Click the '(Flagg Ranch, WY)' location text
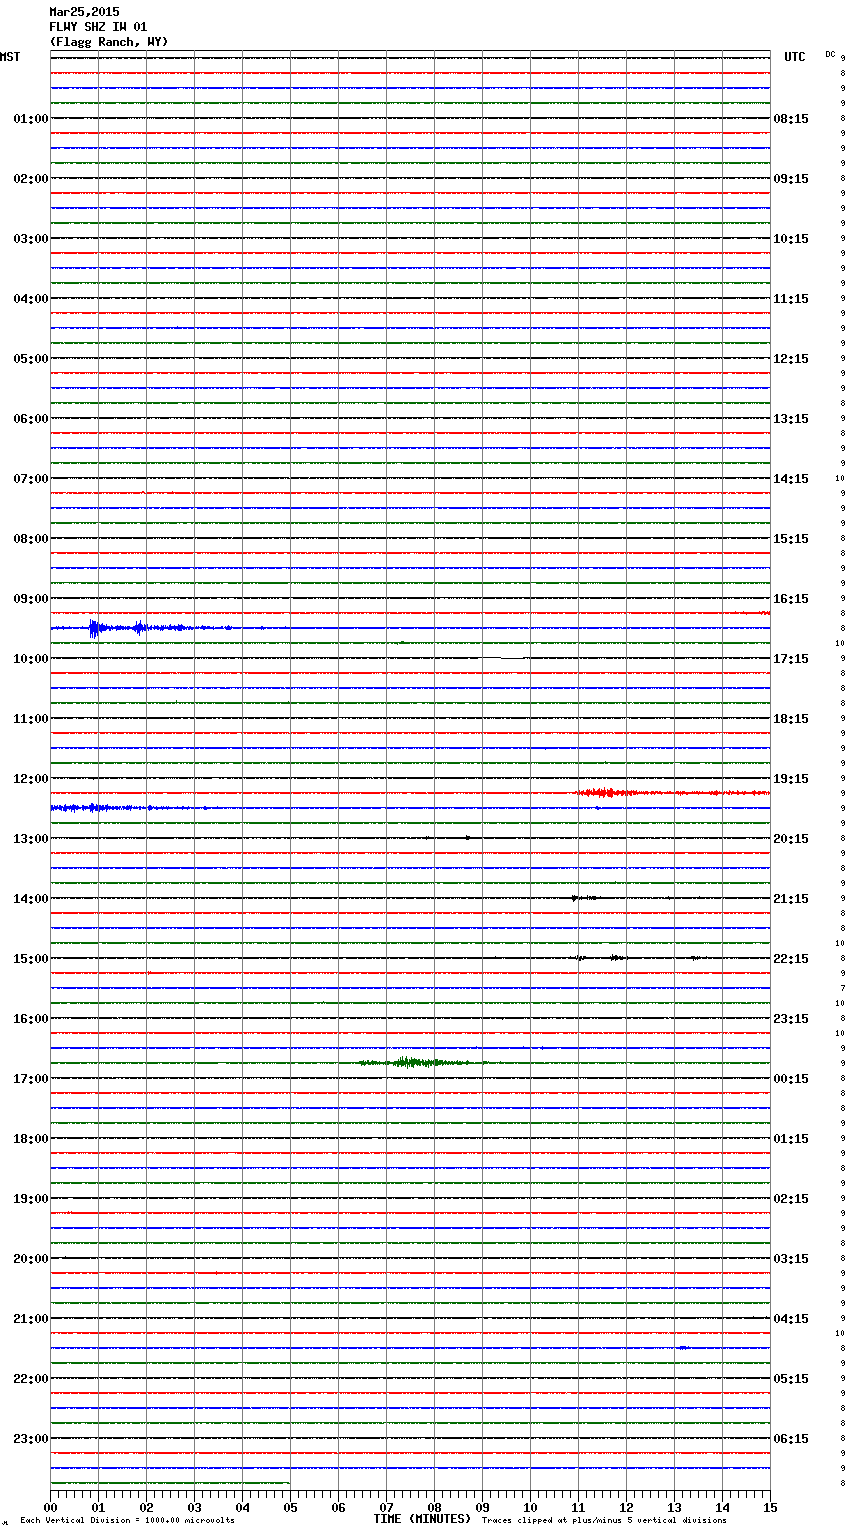Image resolution: width=850 pixels, height=1534 pixels. [109, 42]
